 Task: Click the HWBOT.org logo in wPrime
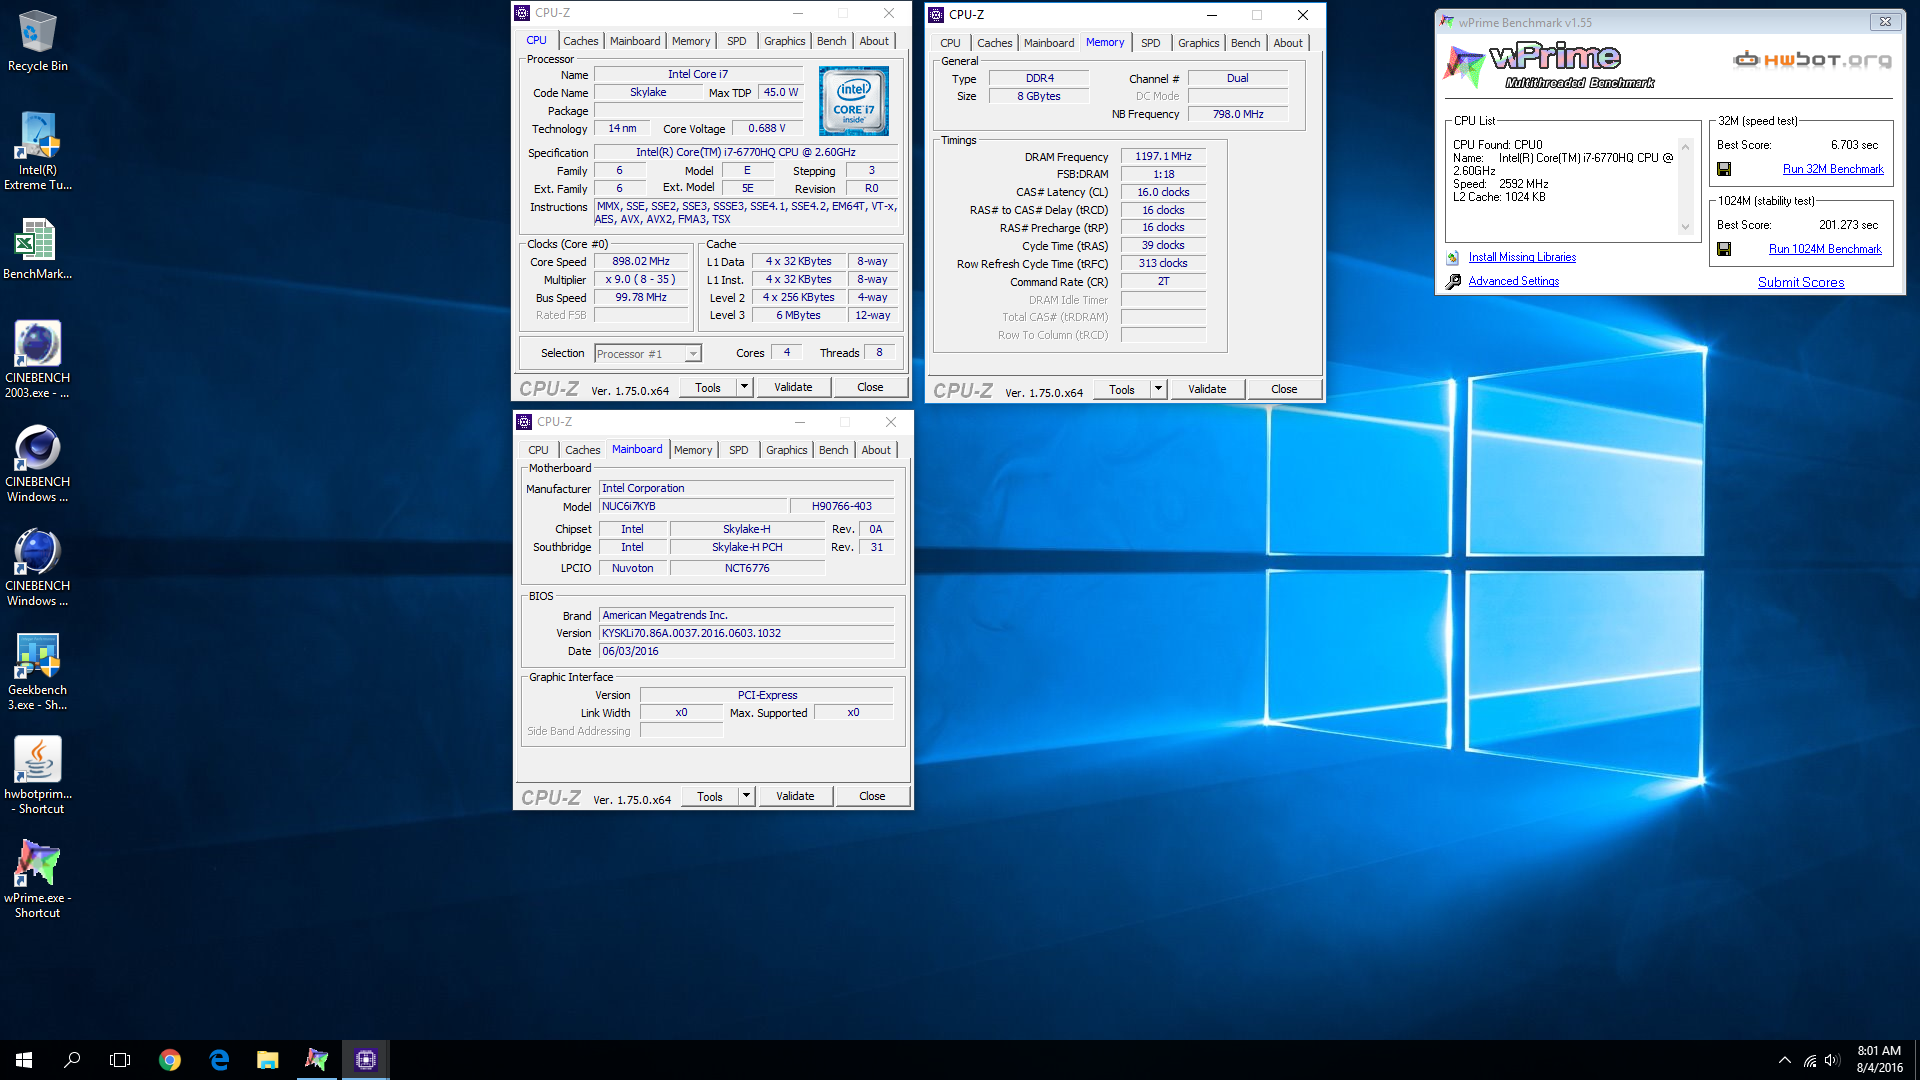pyautogui.click(x=1812, y=60)
